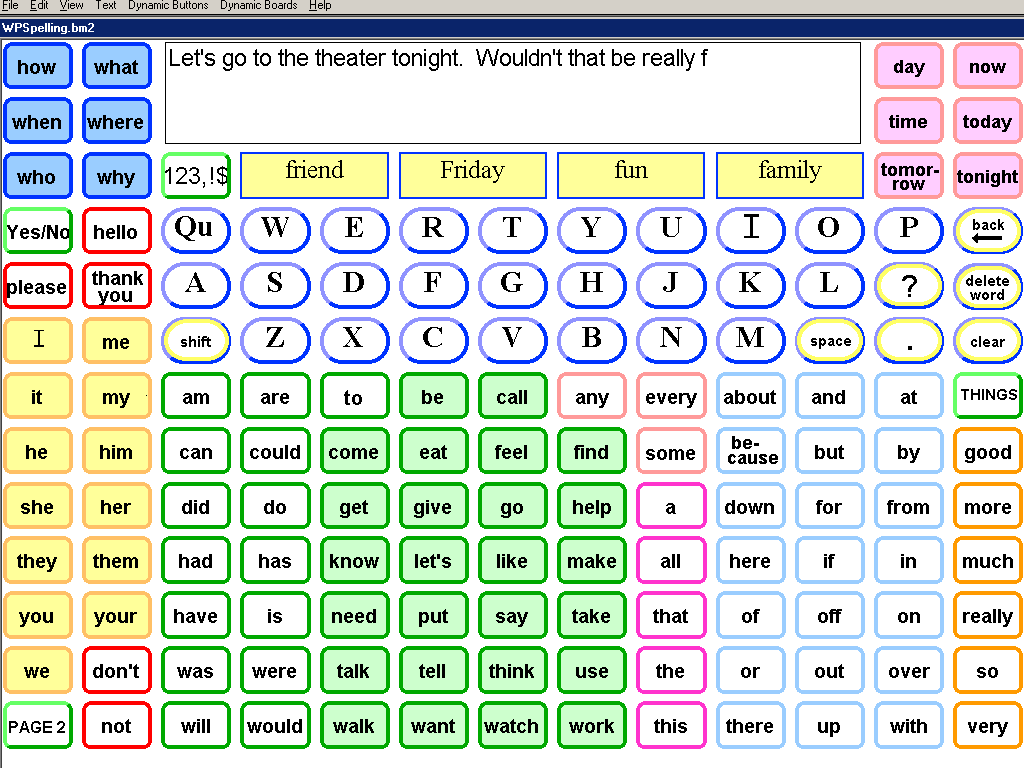Select the 'very' word button
This screenshot has height=768, width=1024.
pyautogui.click(x=987, y=726)
